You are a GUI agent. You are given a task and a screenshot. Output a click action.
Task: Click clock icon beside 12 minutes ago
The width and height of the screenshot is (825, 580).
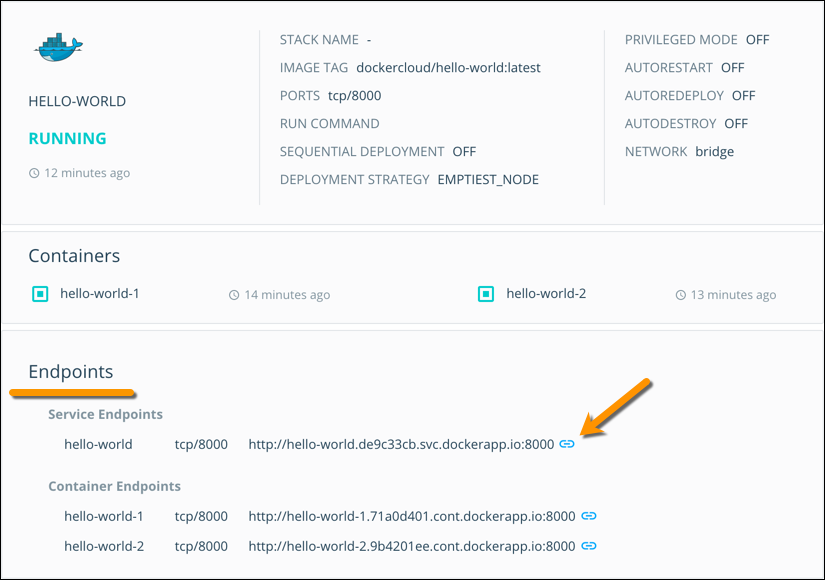(34, 173)
